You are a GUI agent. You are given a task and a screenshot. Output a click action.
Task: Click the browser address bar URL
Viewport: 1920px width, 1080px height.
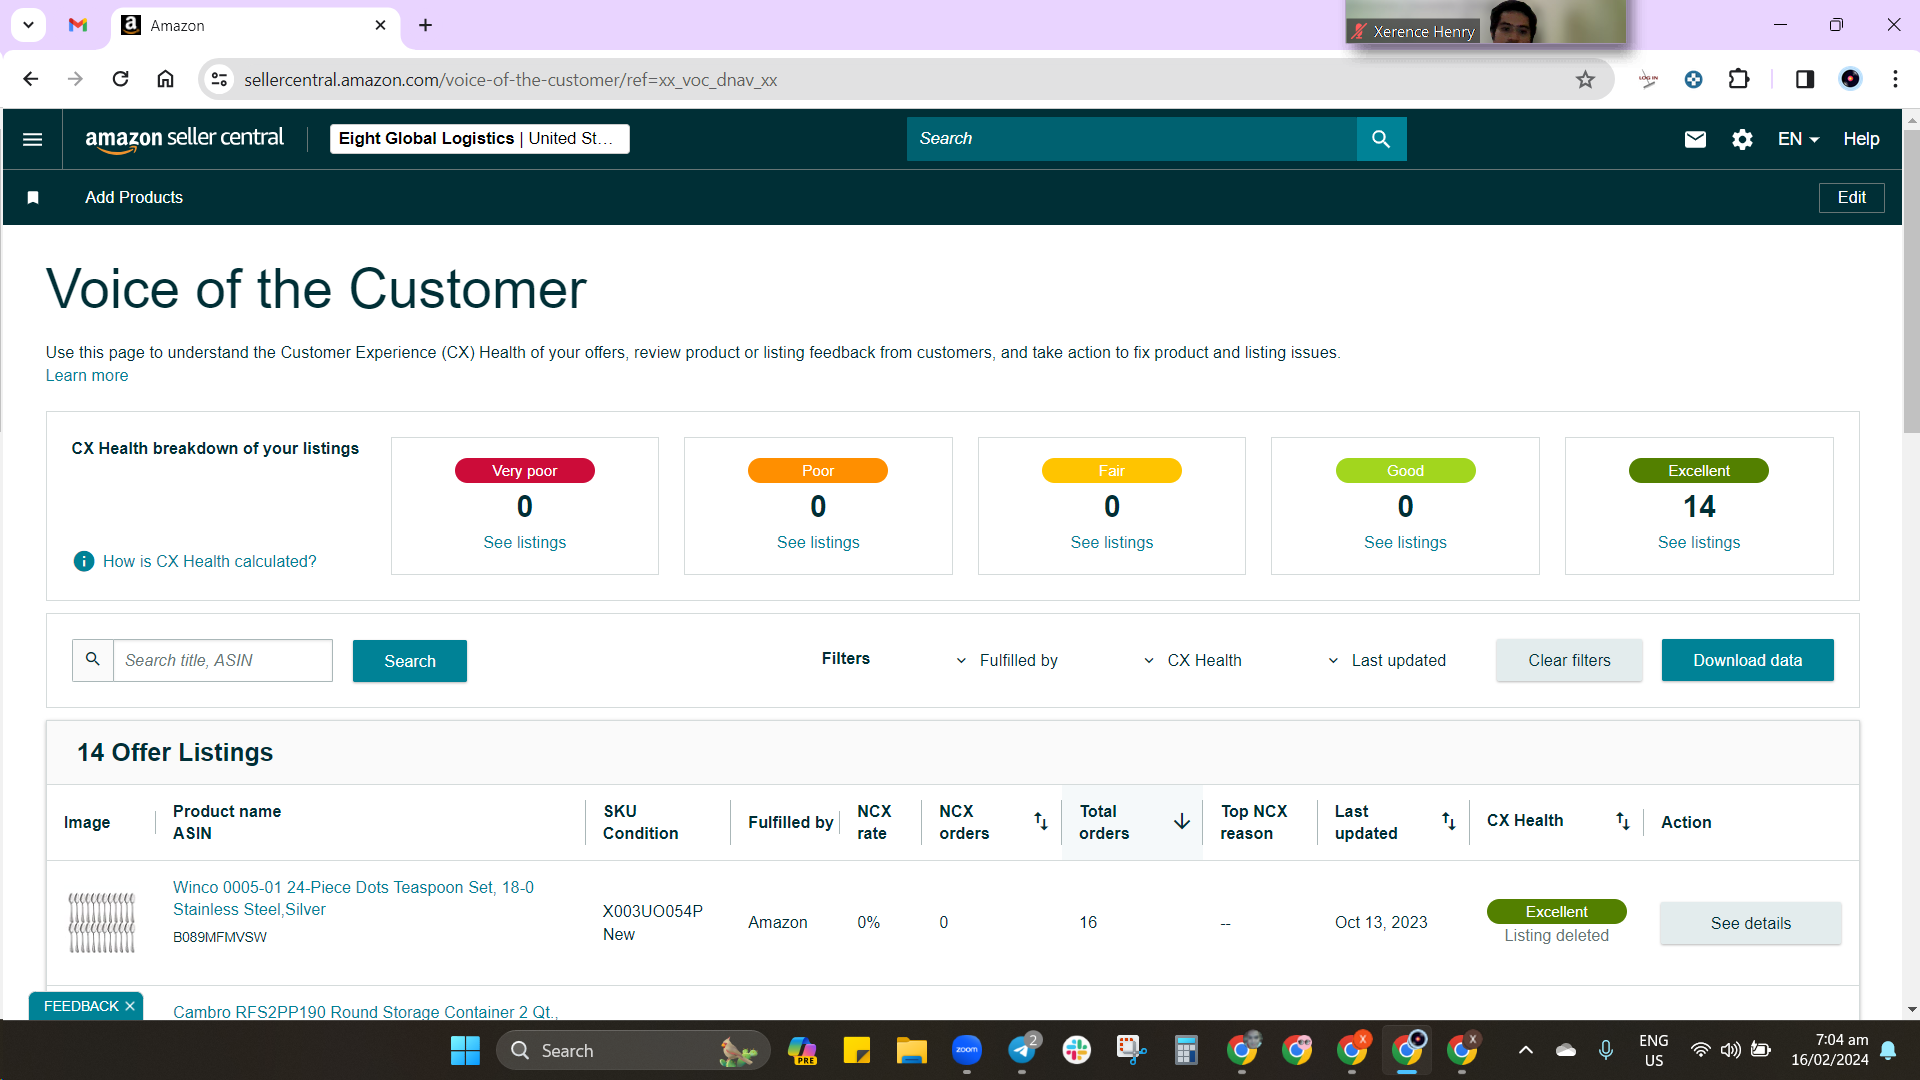[510, 80]
